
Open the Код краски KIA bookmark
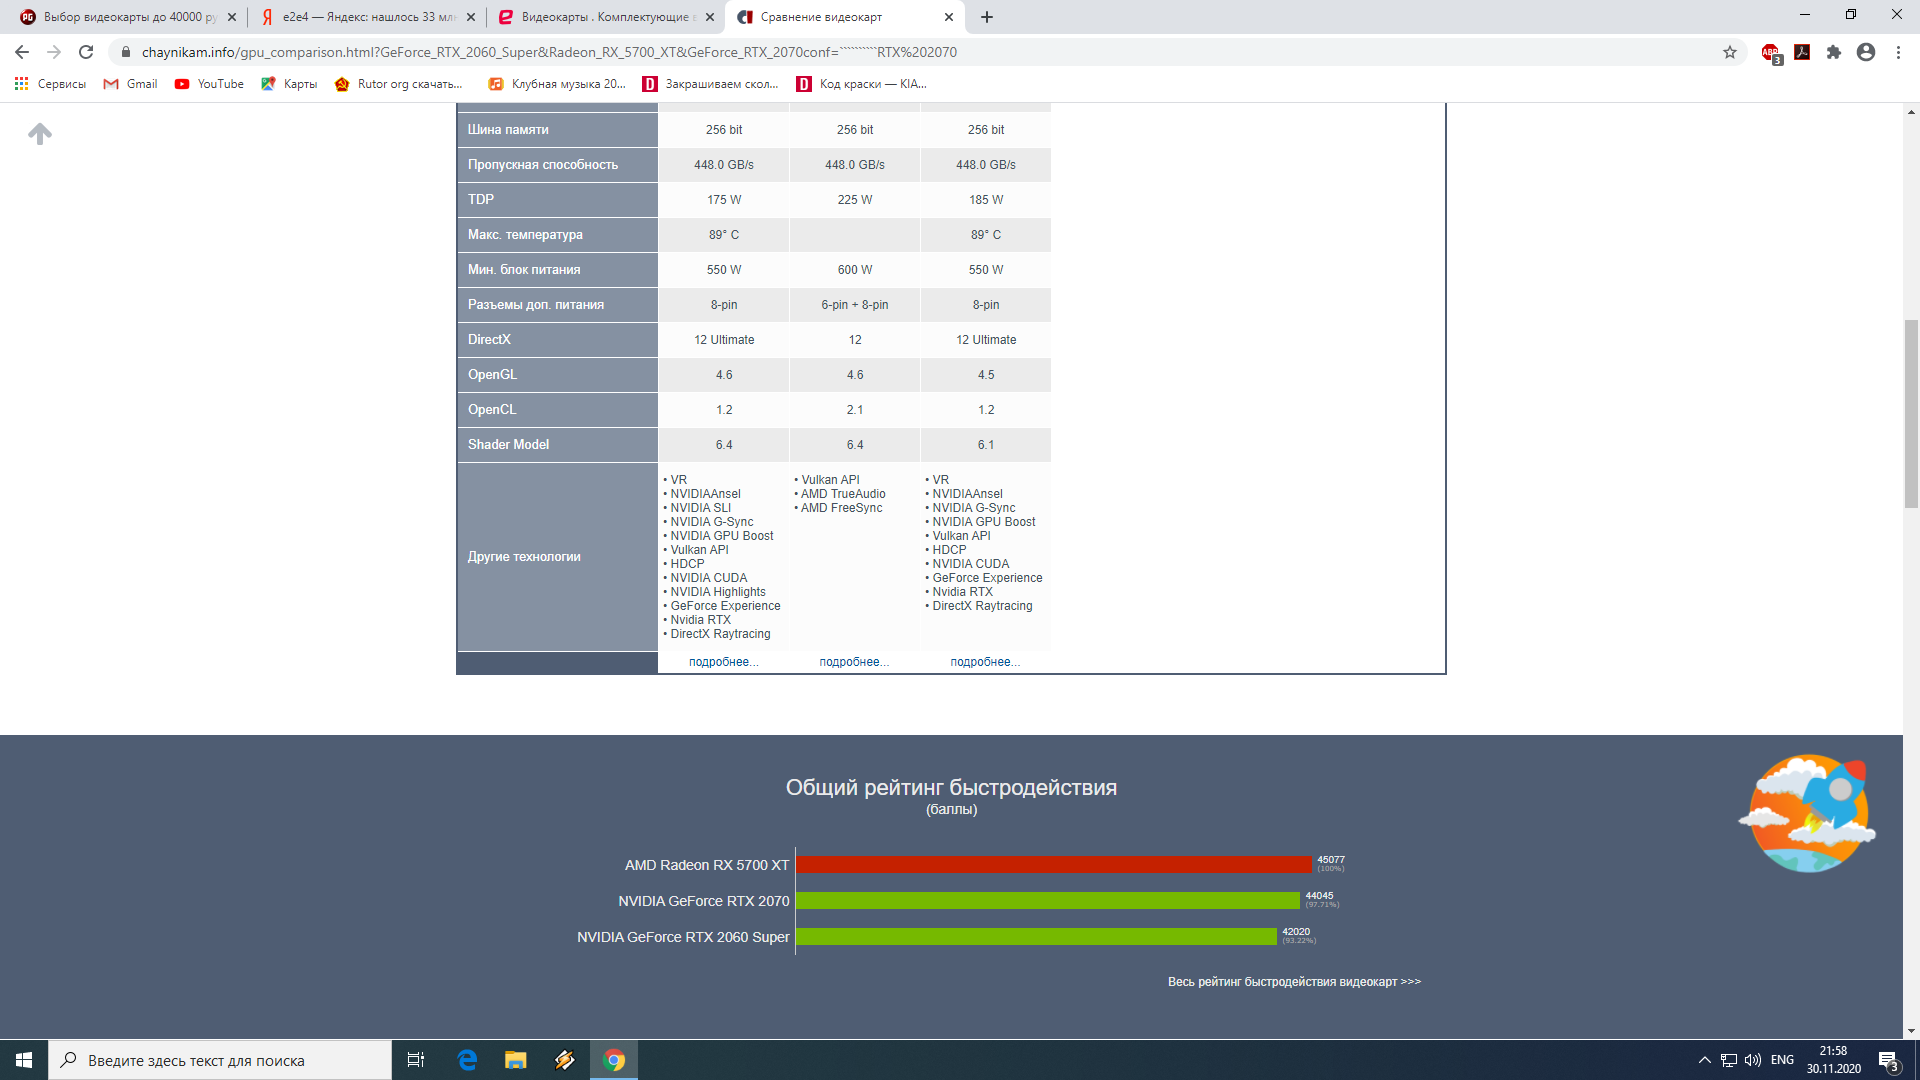tap(862, 84)
